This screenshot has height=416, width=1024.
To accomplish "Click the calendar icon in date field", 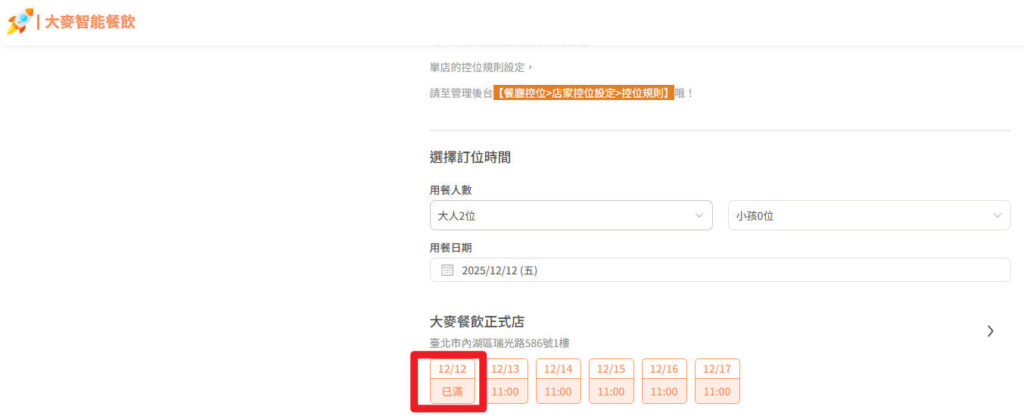I will (x=447, y=270).
